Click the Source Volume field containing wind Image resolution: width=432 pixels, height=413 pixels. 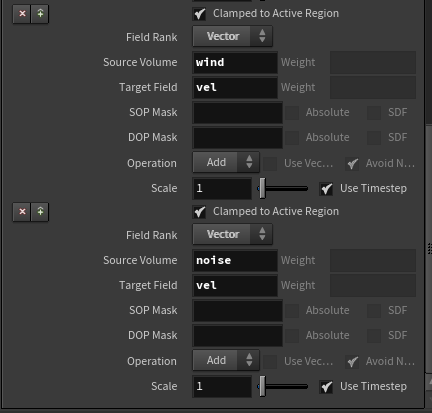point(235,62)
